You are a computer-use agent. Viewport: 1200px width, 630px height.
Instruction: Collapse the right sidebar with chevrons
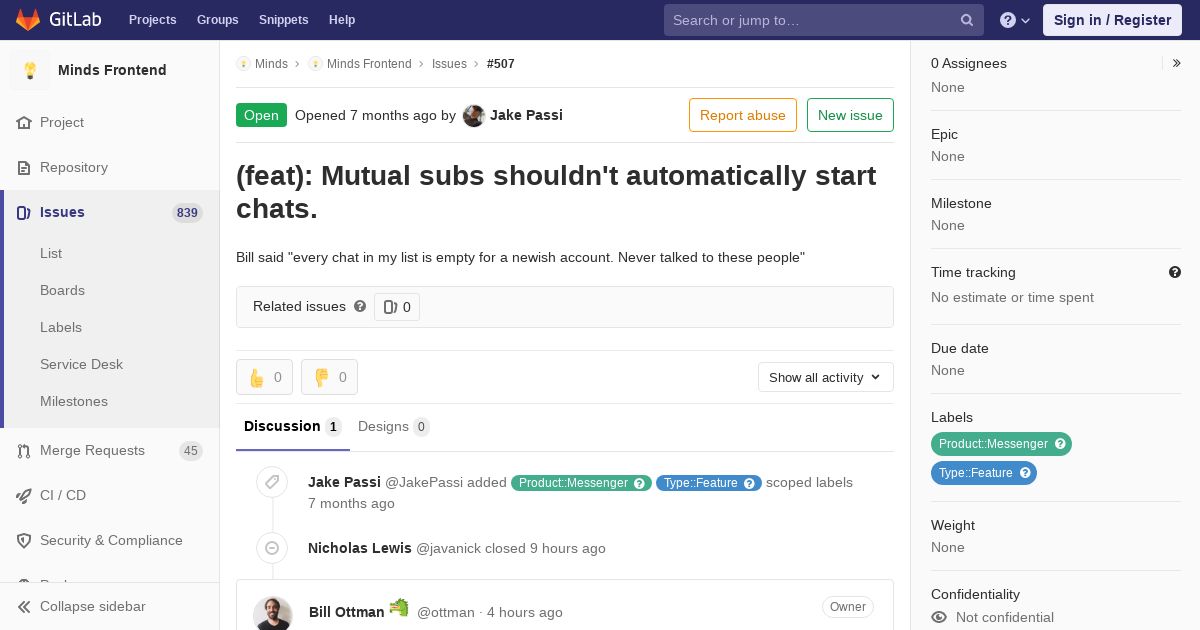click(1177, 63)
